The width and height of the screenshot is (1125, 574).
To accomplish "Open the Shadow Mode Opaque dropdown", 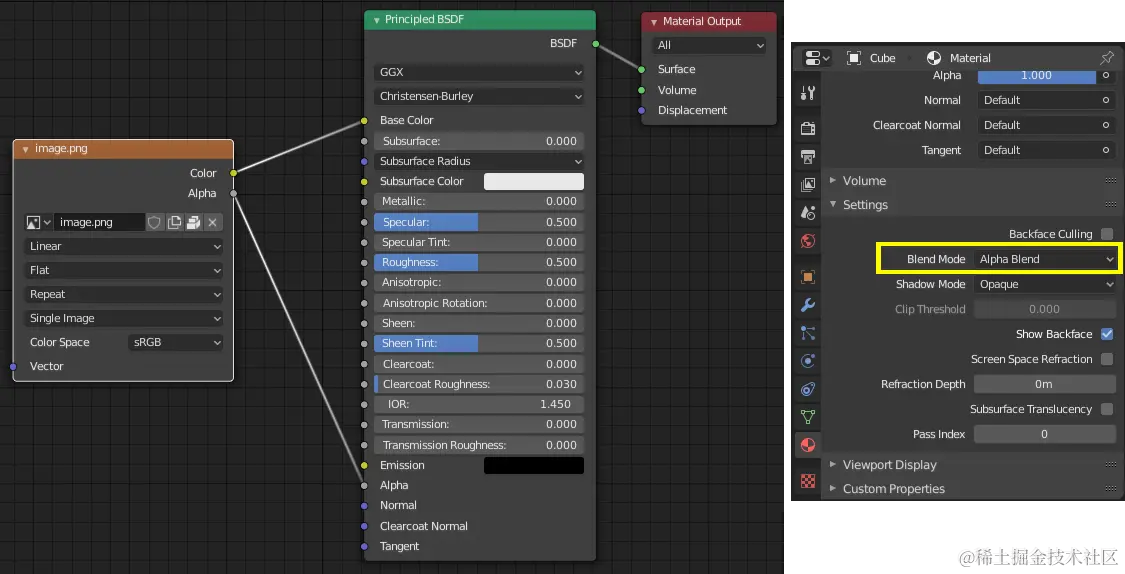I will tap(1045, 284).
